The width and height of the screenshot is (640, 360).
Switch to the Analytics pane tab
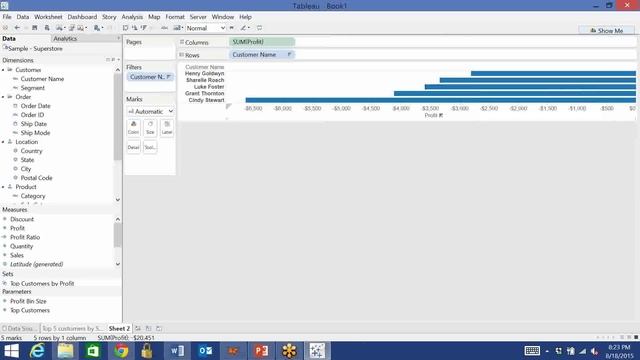coord(65,38)
